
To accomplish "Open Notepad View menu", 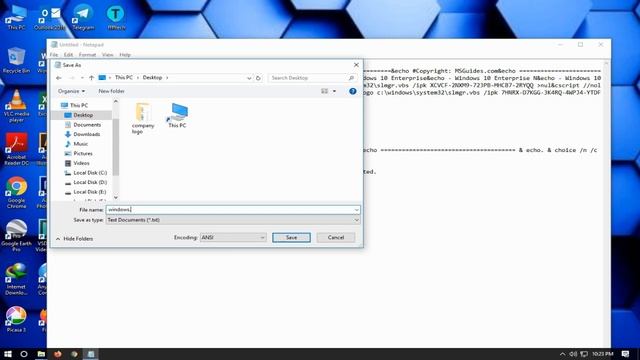I will point(107,55).
